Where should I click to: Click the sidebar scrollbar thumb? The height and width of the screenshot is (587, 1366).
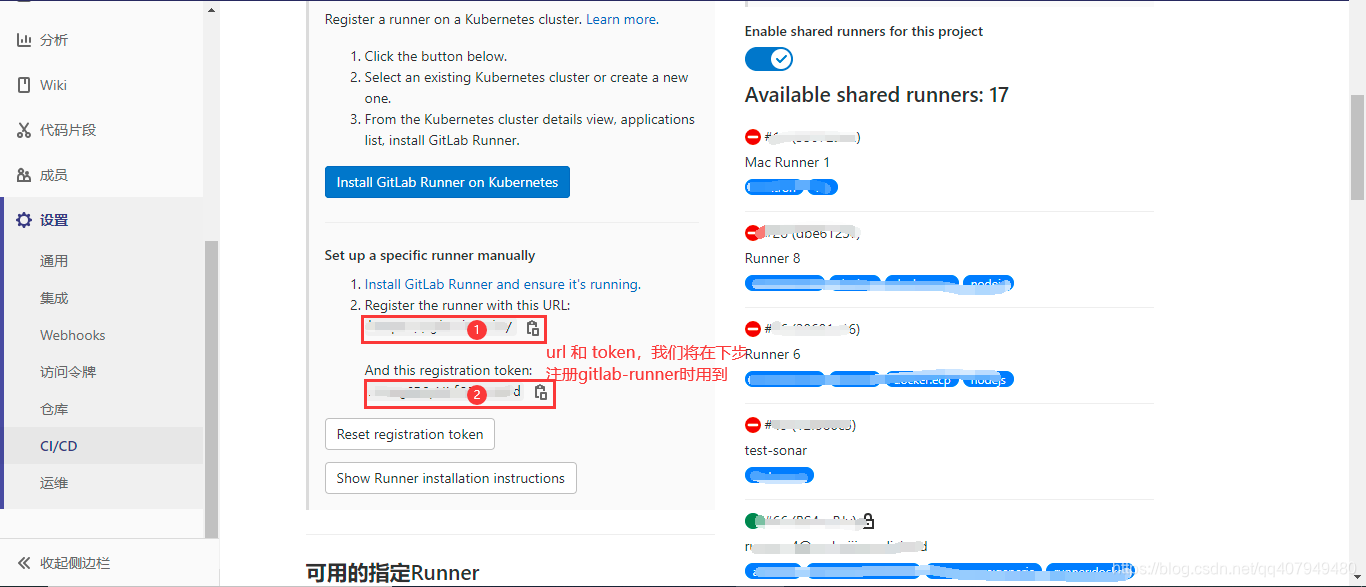coord(211,390)
